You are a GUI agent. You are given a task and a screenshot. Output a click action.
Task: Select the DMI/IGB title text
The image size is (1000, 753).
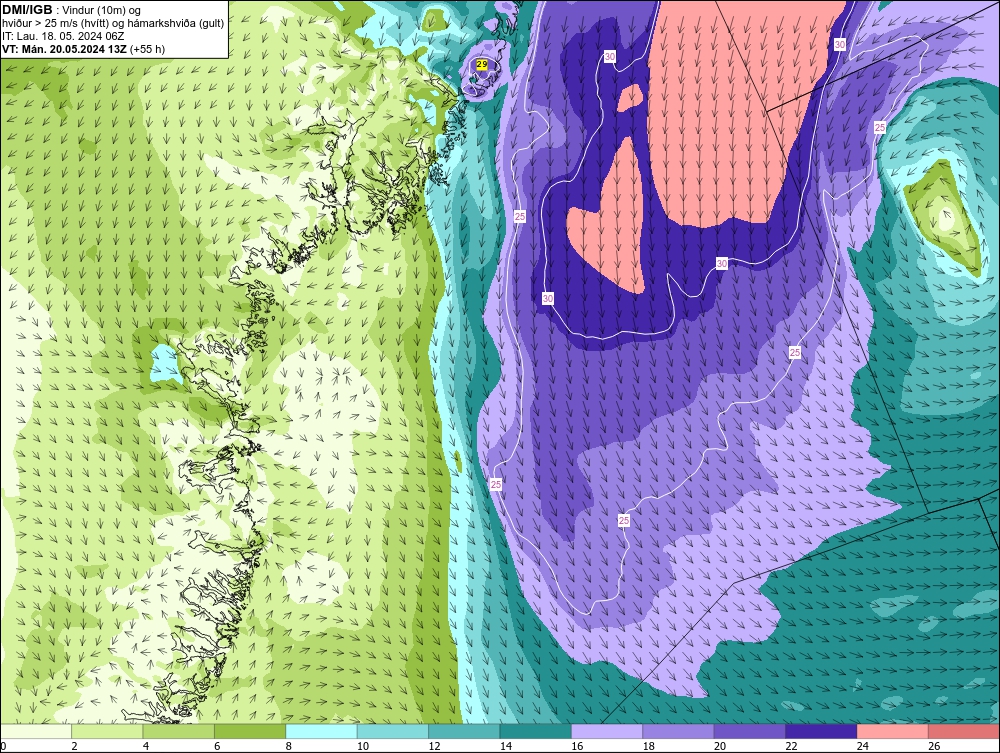tap(27, 10)
